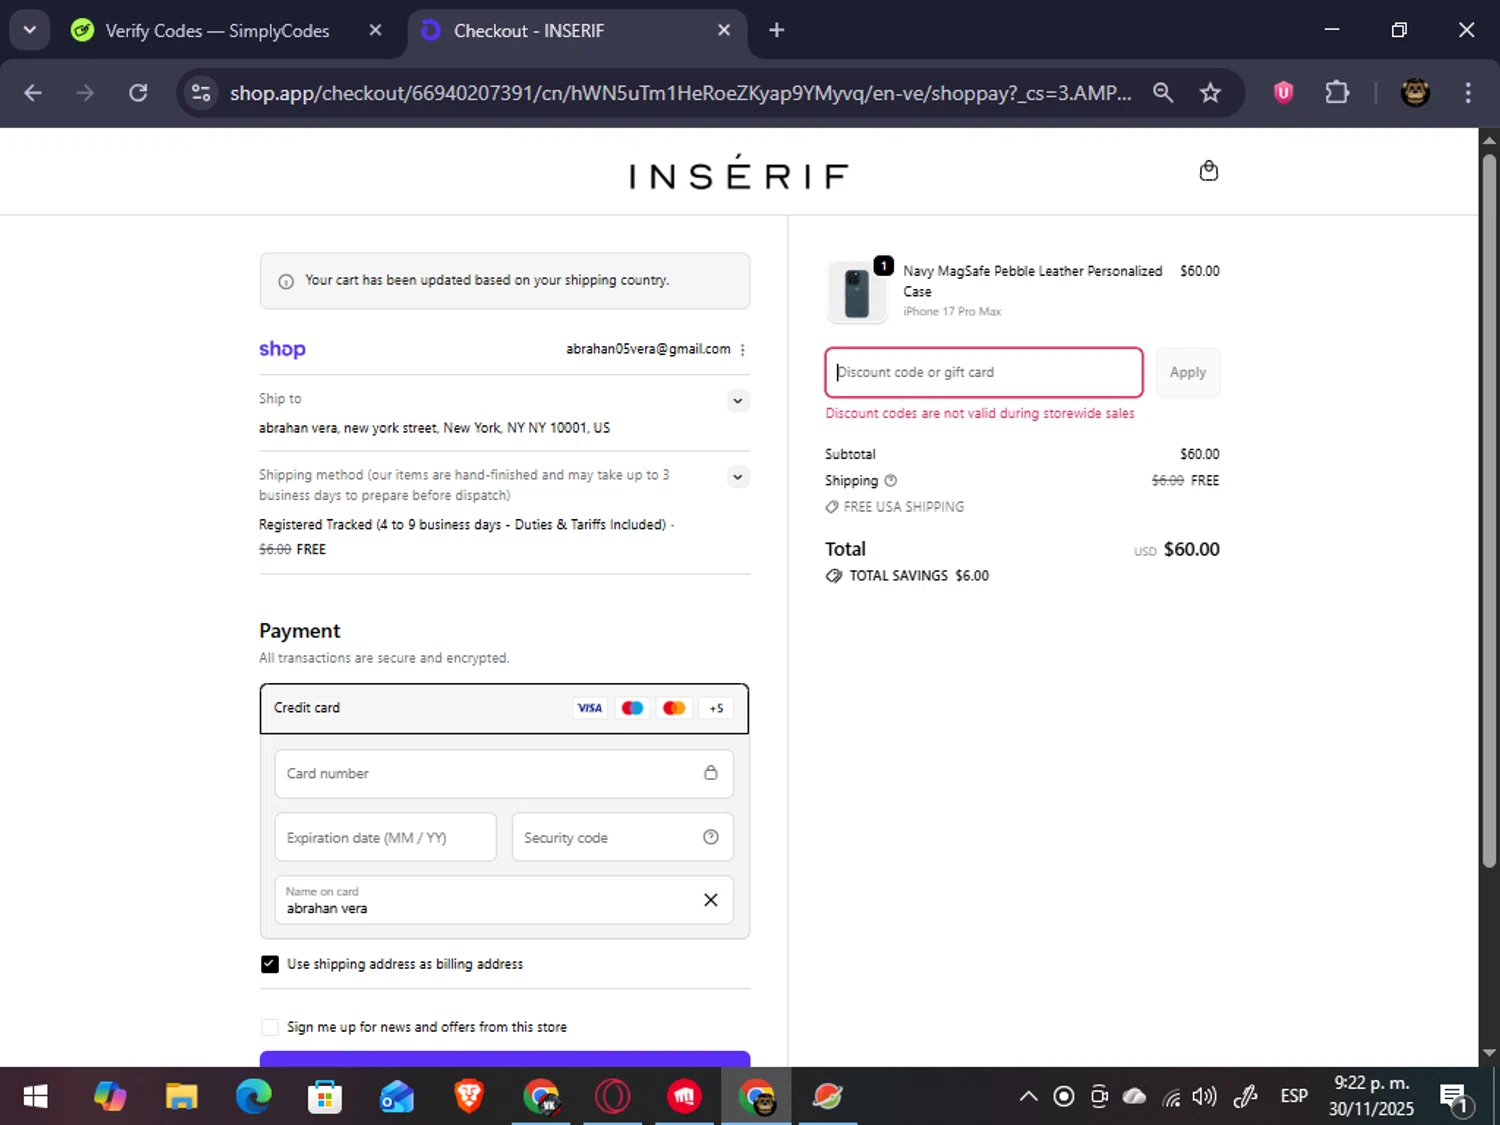The width and height of the screenshot is (1500, 1125).
Task: Click the discount codes not valid error message
Action: point(980,413)
